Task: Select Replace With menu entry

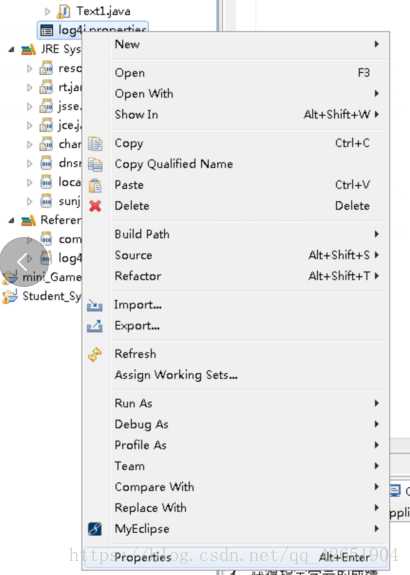Action: coord(235,508)
